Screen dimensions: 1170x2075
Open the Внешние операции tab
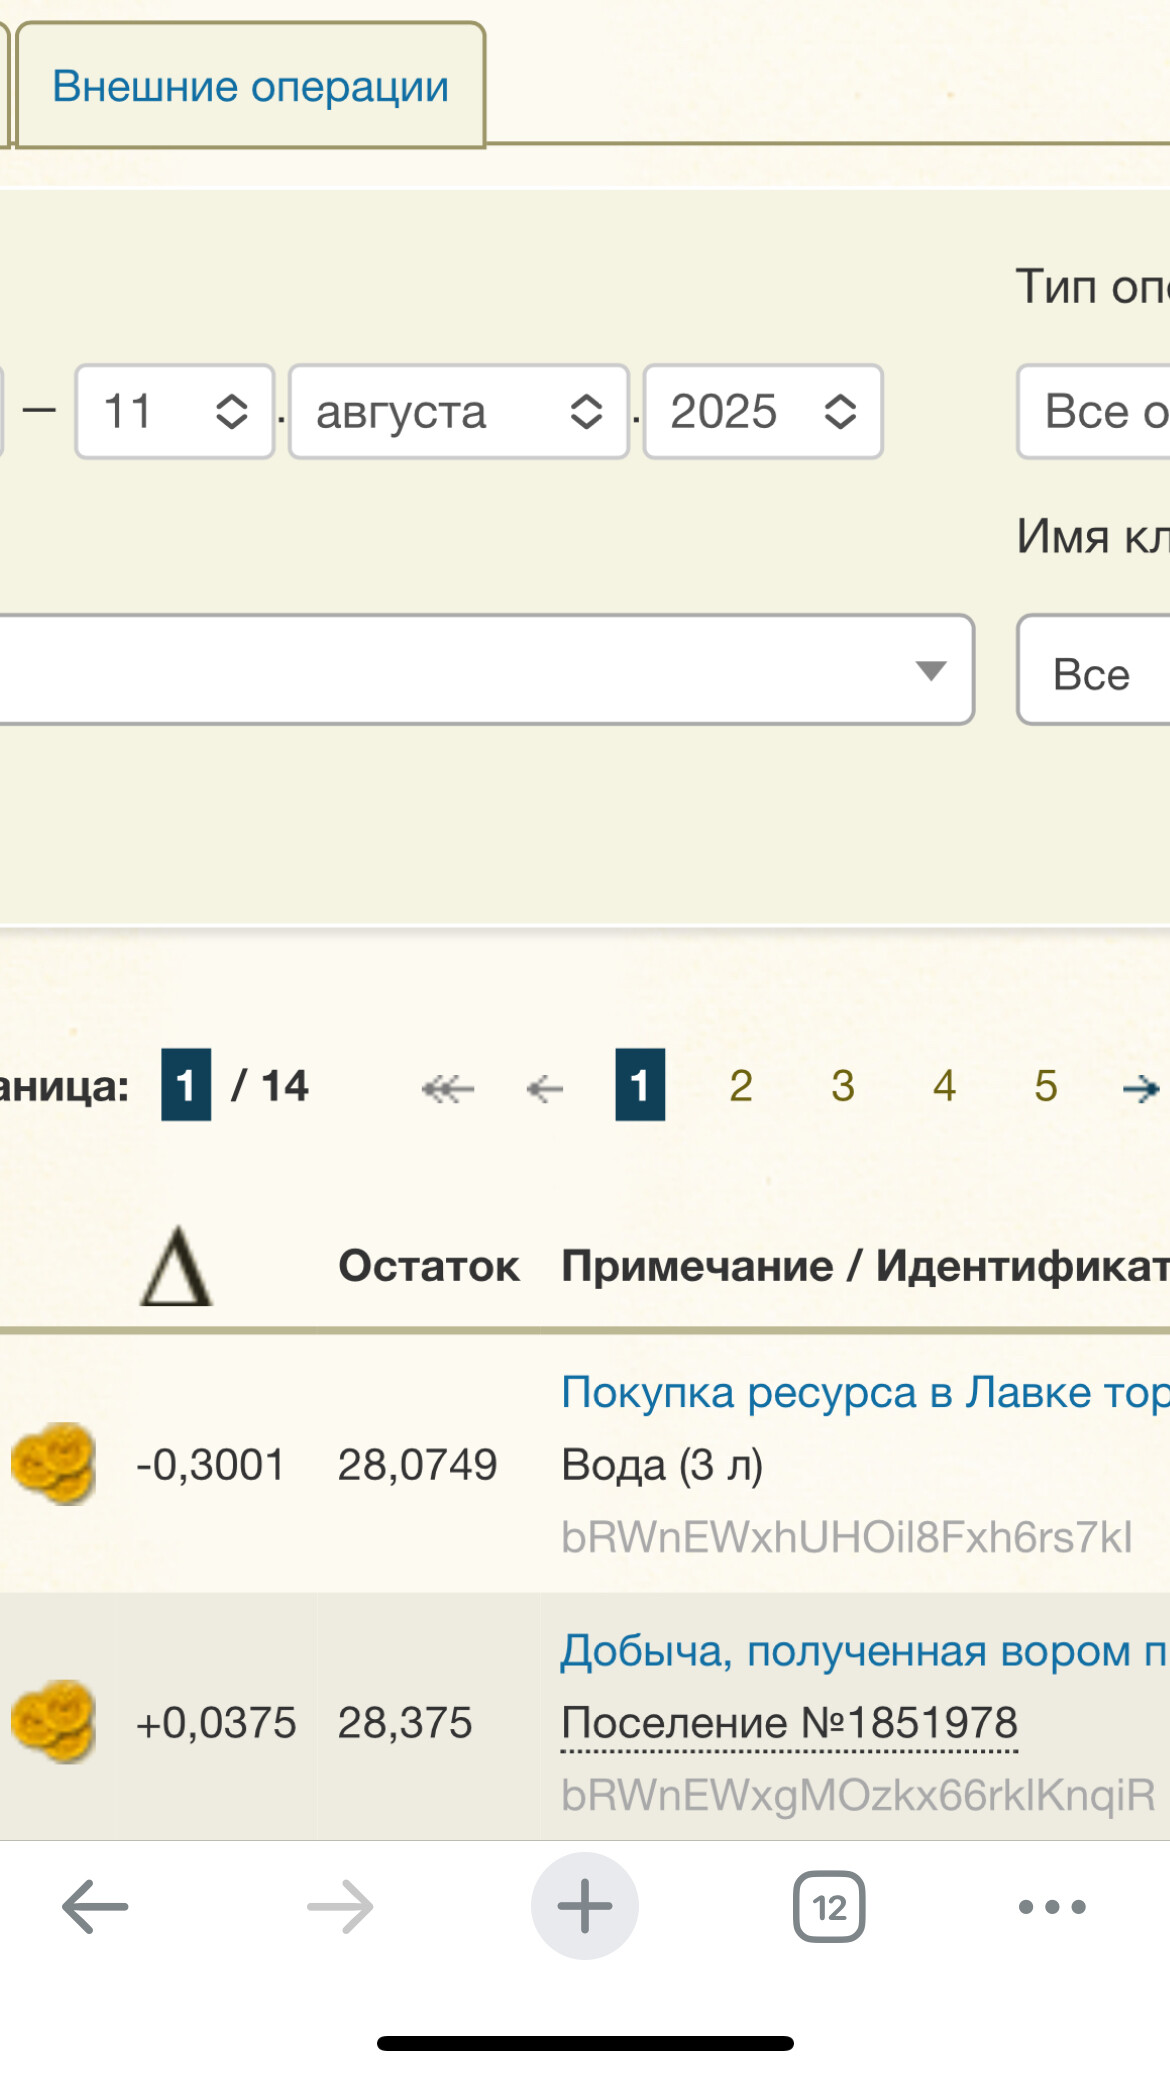coord(250,86)
